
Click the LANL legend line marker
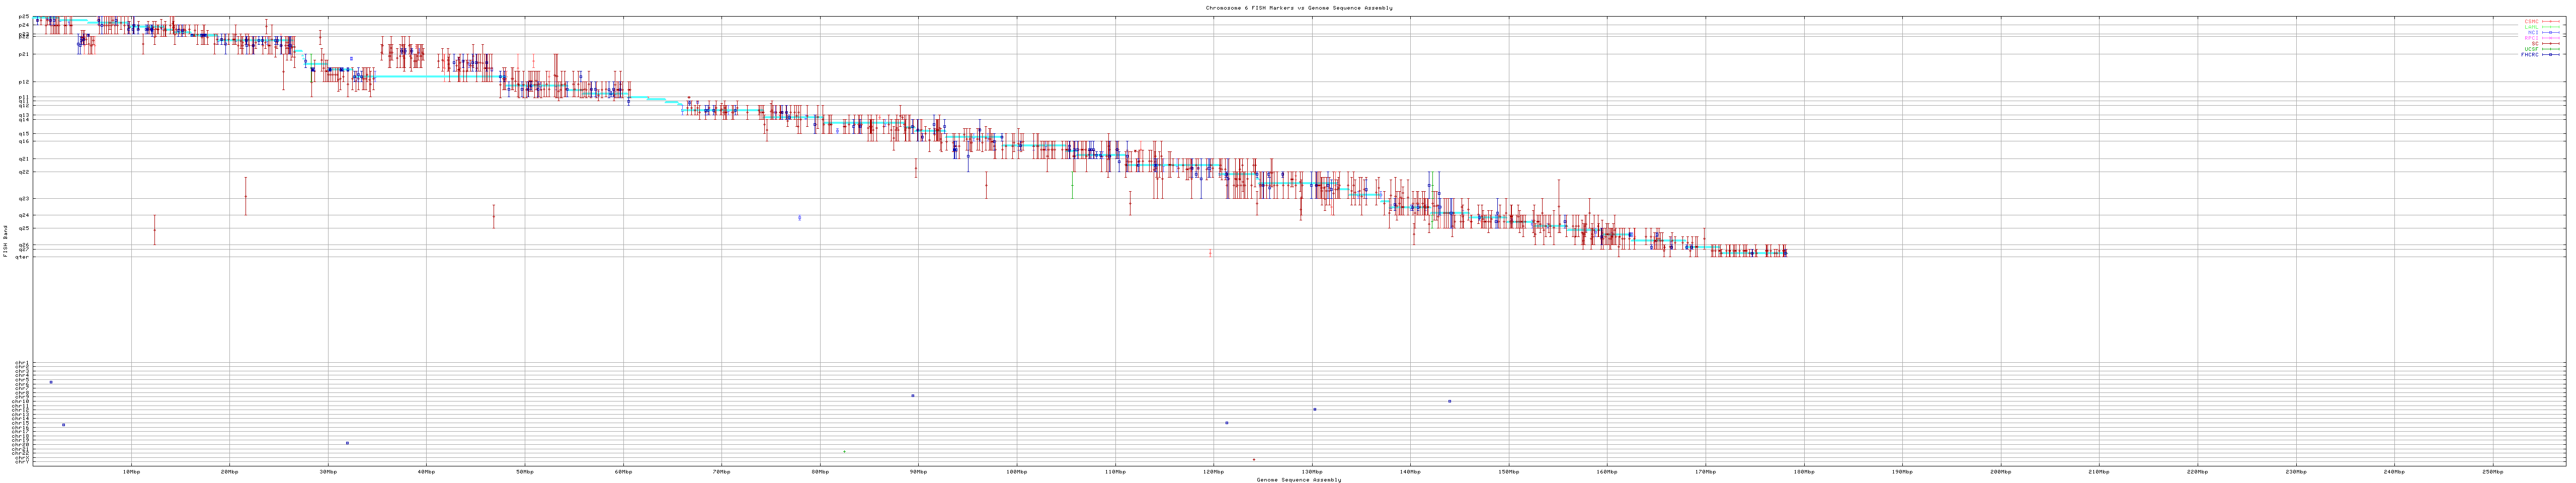[x=2551, y=27]
